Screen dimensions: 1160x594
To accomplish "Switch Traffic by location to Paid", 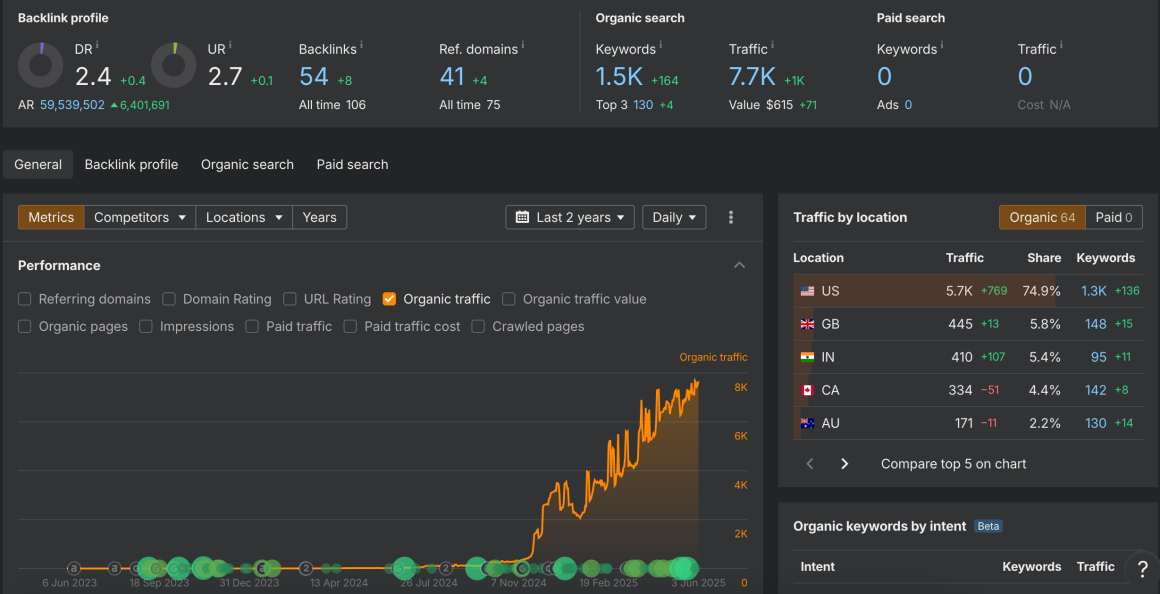I will click(1112, 217).
